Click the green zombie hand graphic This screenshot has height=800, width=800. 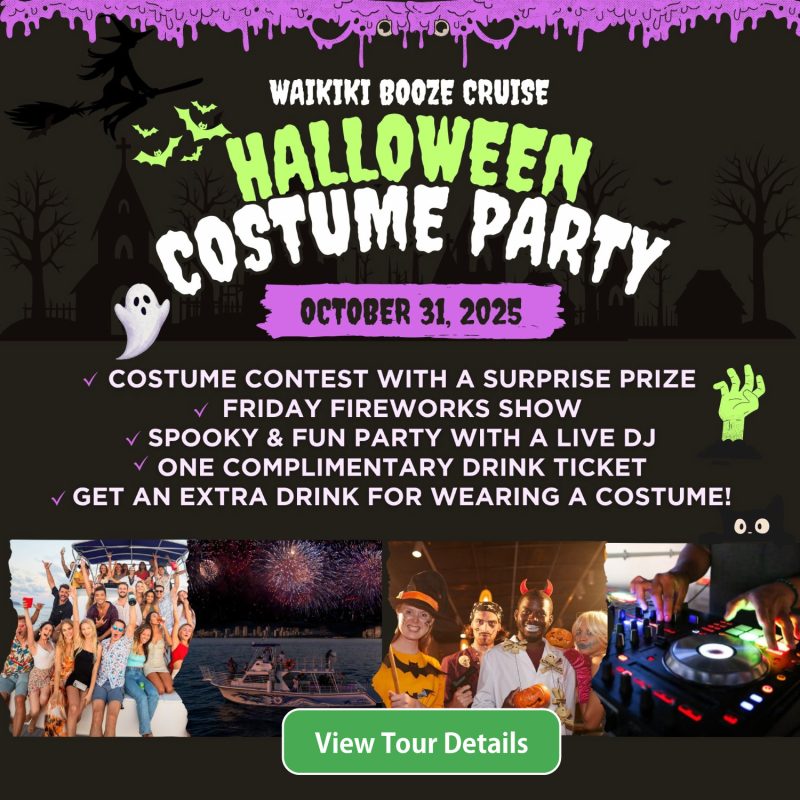click(x=738, y=403)
